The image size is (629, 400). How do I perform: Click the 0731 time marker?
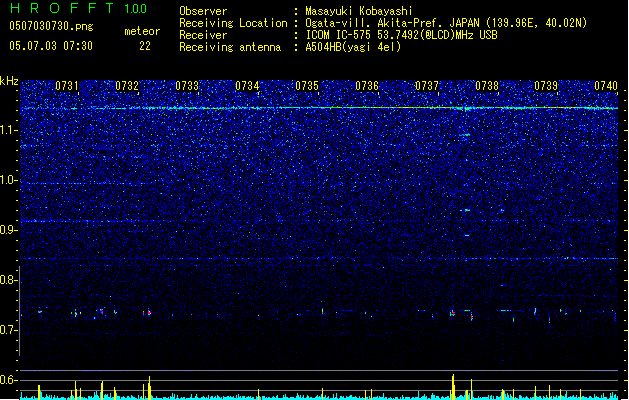[67, 86]
